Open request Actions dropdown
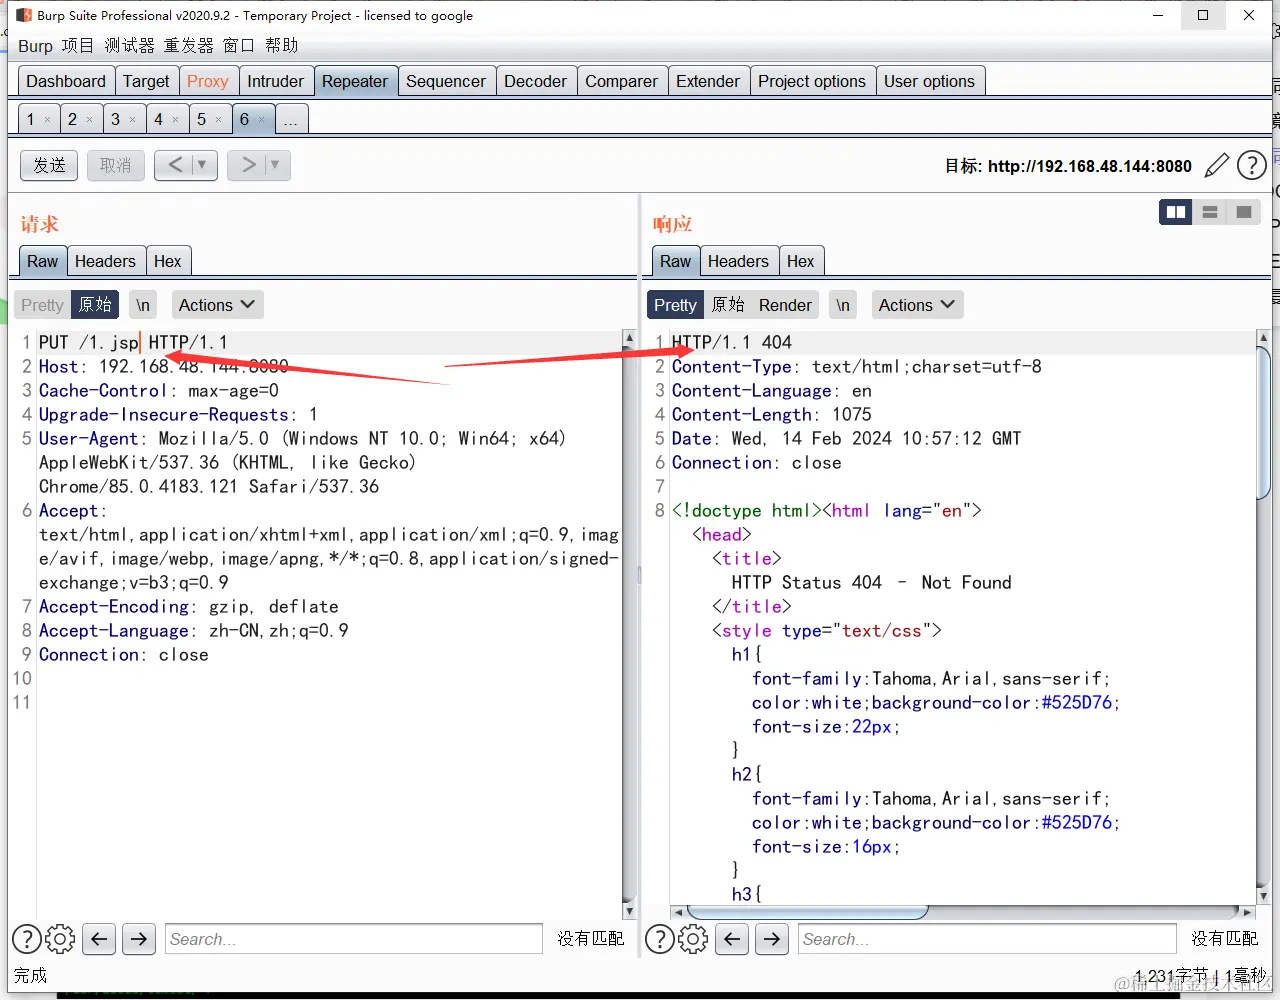Image resolution: width=1280 pixels, height=1000 pixels. [x=217, y=305]
